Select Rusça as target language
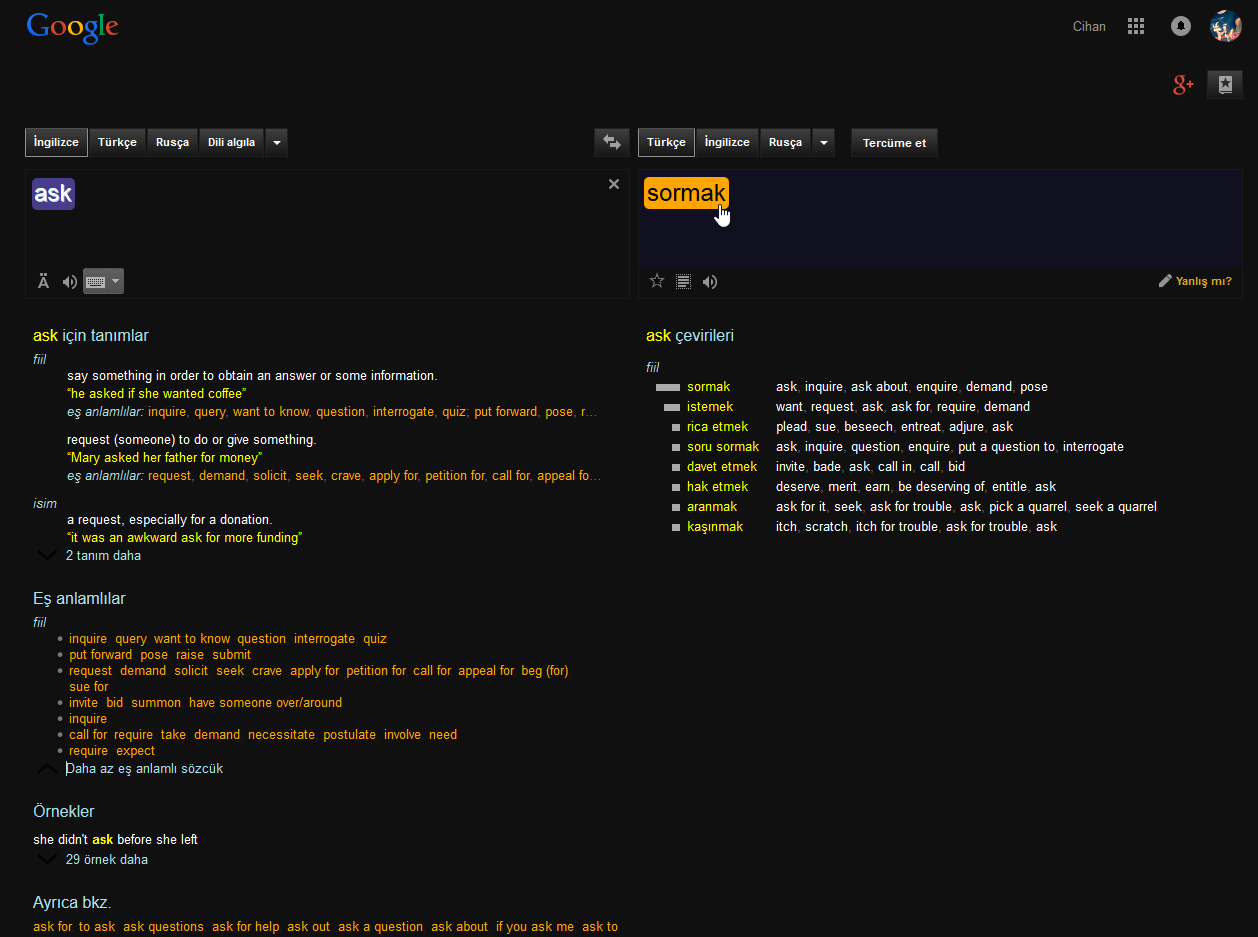The width and height of the screenshot is (1258, 937). pyautogui.click(x=785, y=142)
